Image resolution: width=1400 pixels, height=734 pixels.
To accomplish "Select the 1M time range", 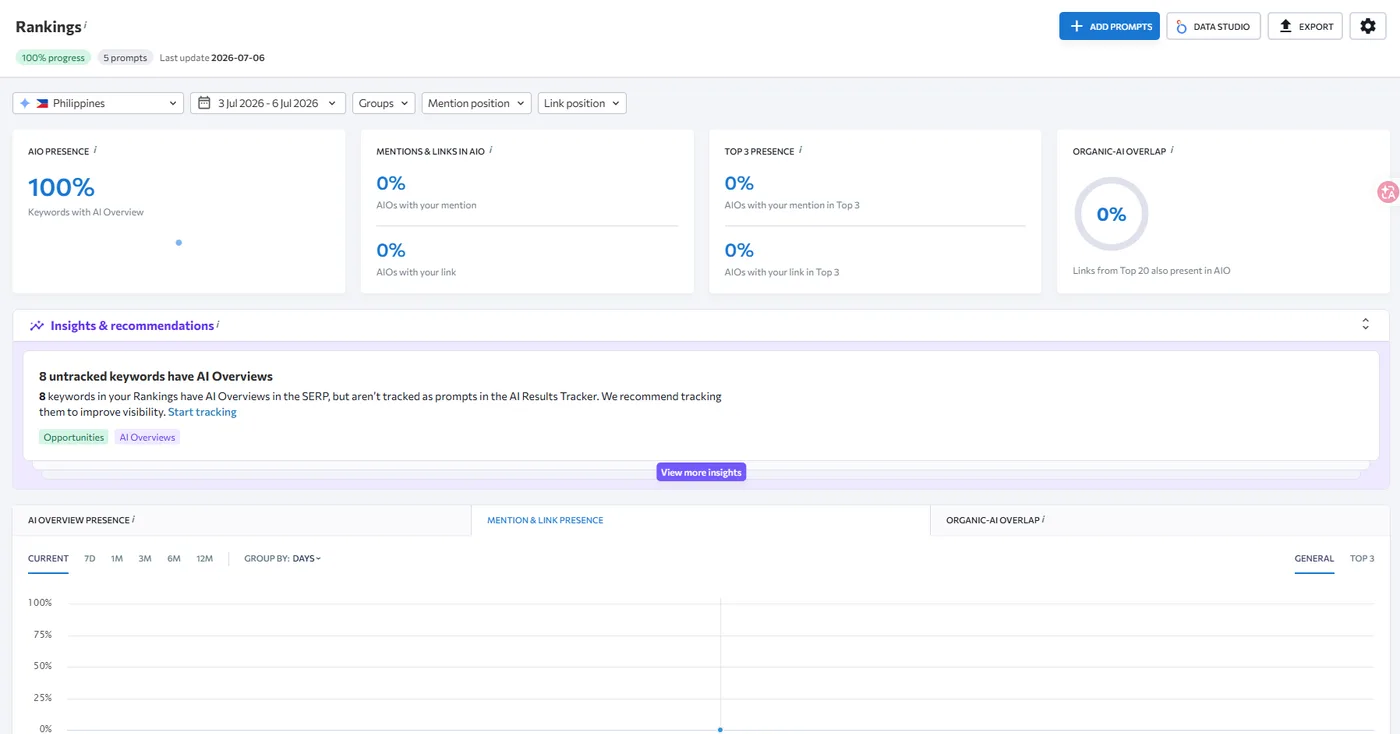I will click(x=117, y=559).
